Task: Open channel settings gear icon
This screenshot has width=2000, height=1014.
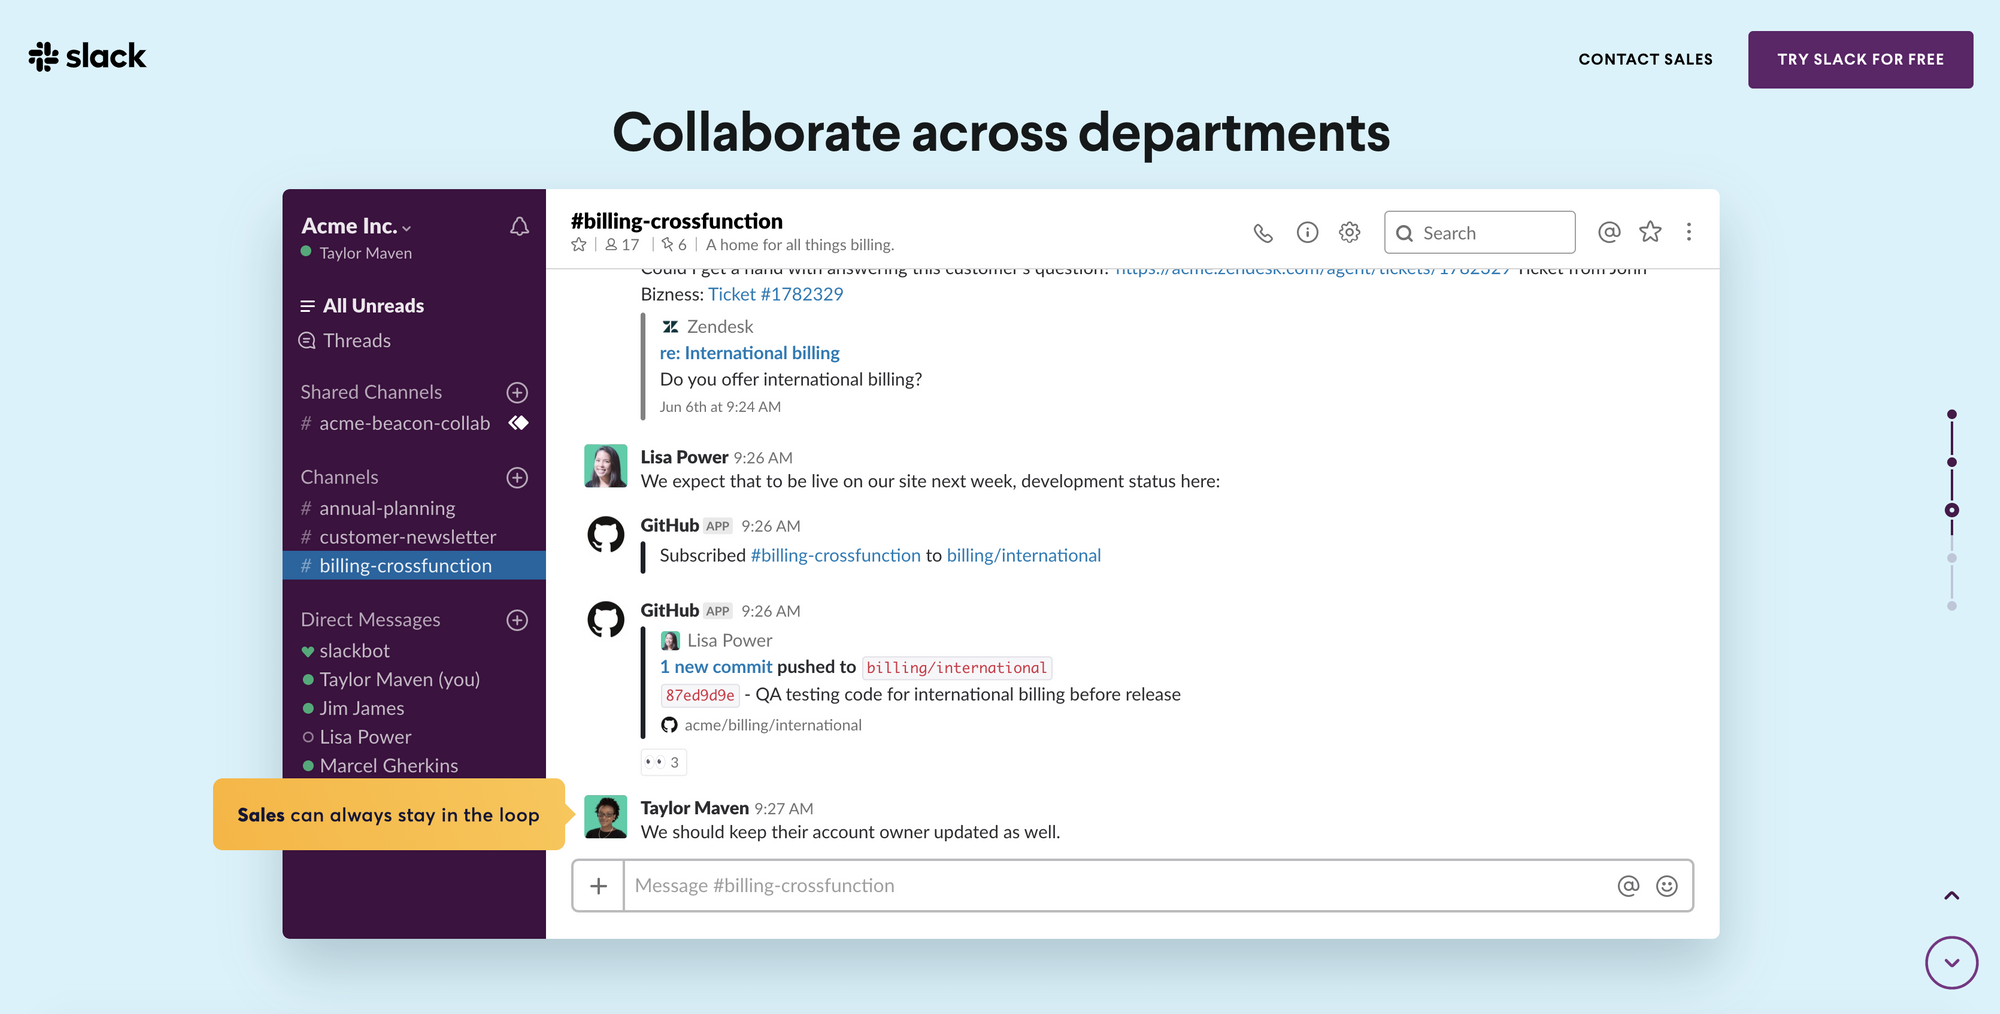Action: click(x=1350, y=233)
